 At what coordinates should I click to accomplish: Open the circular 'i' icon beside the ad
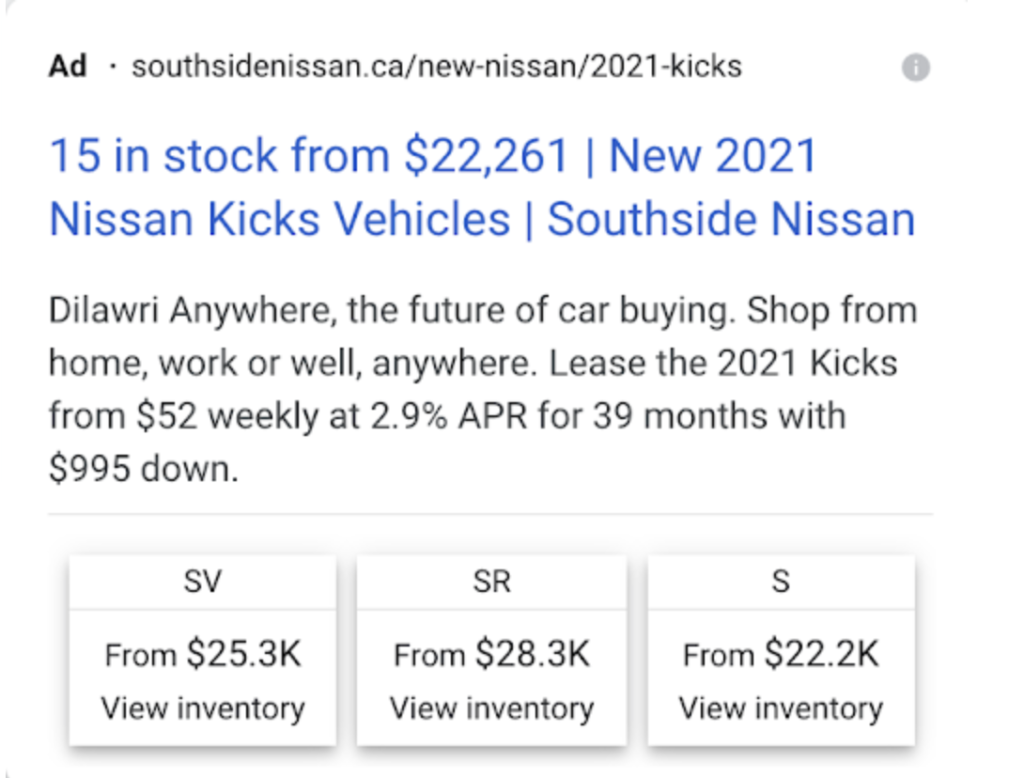pyautogui.click(x=918, y=68)
